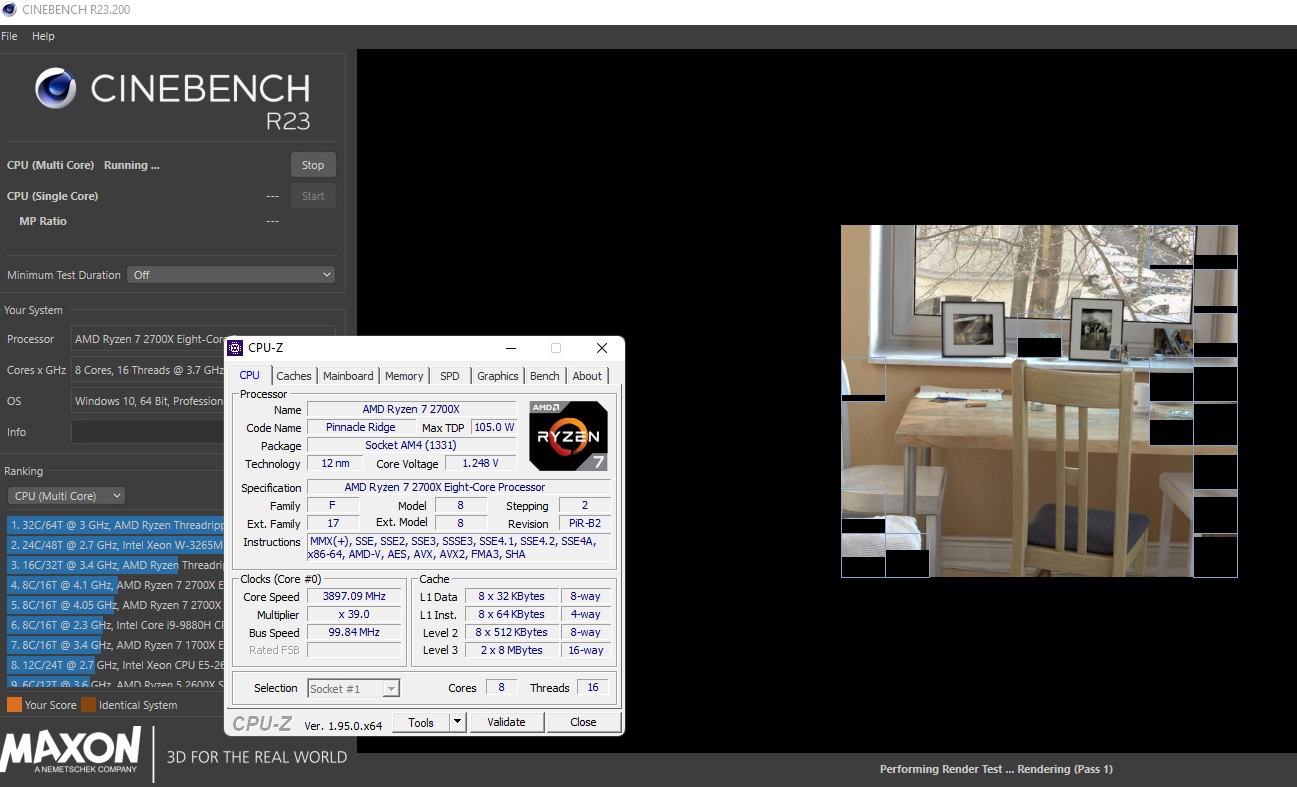This screenshot has width=1297, height=787.
Task: Expand the Tools dropdown arrow in CPU-Z
Action: 458,722
